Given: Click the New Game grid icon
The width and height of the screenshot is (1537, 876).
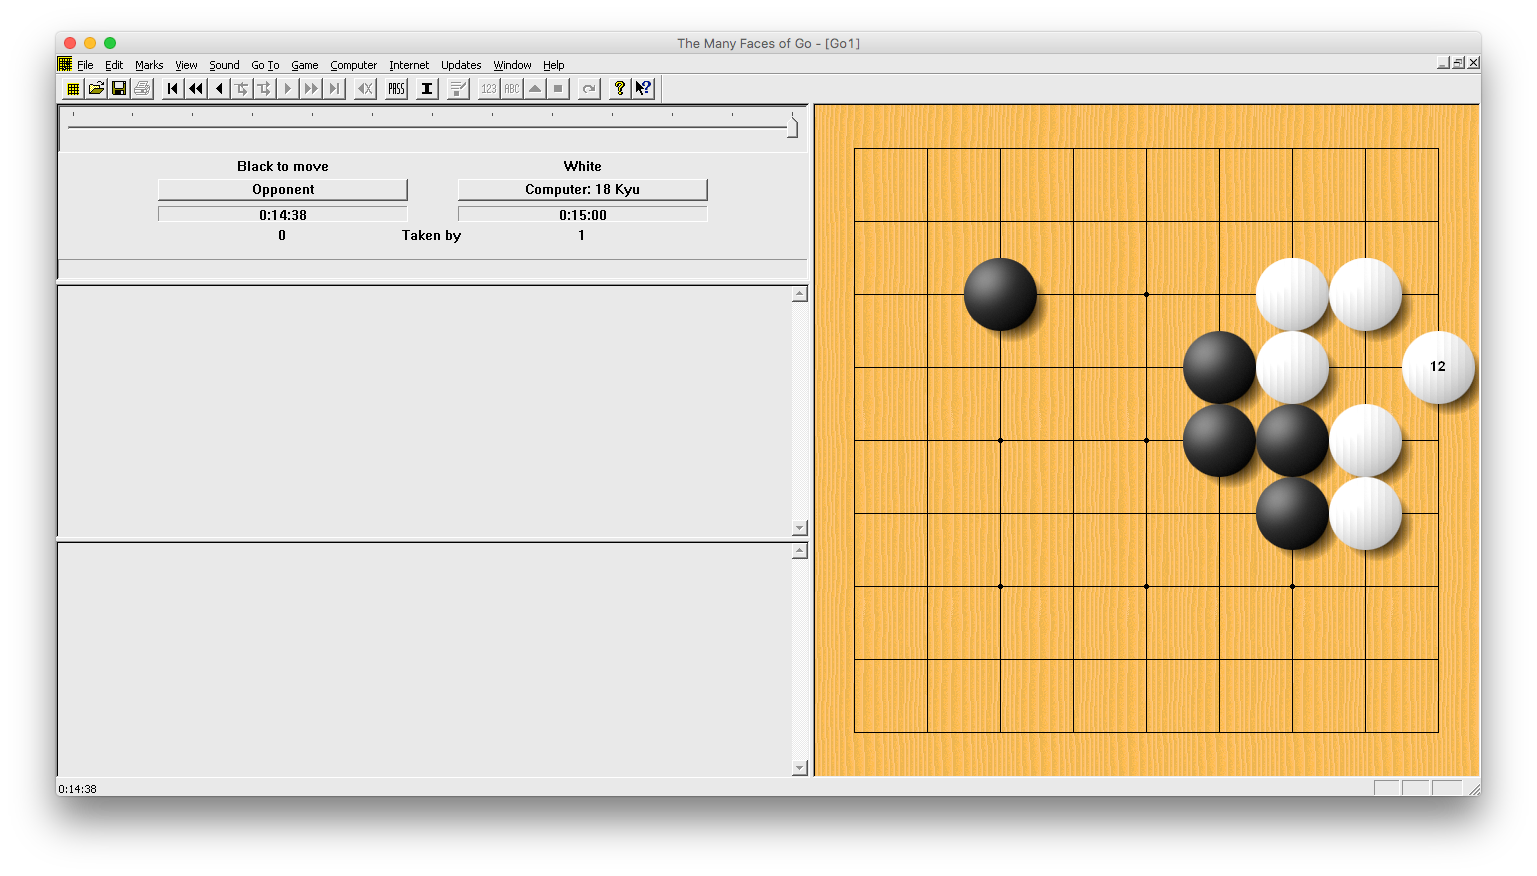Looking at the screenshot, I should pos(73,88).
